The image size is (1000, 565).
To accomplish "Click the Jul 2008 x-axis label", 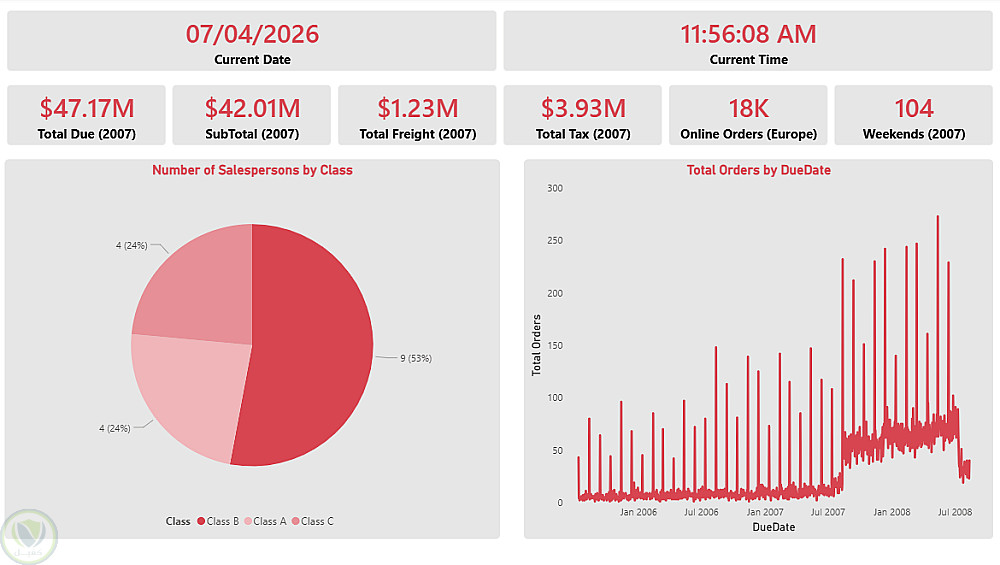I will click(x=955, y=512).
